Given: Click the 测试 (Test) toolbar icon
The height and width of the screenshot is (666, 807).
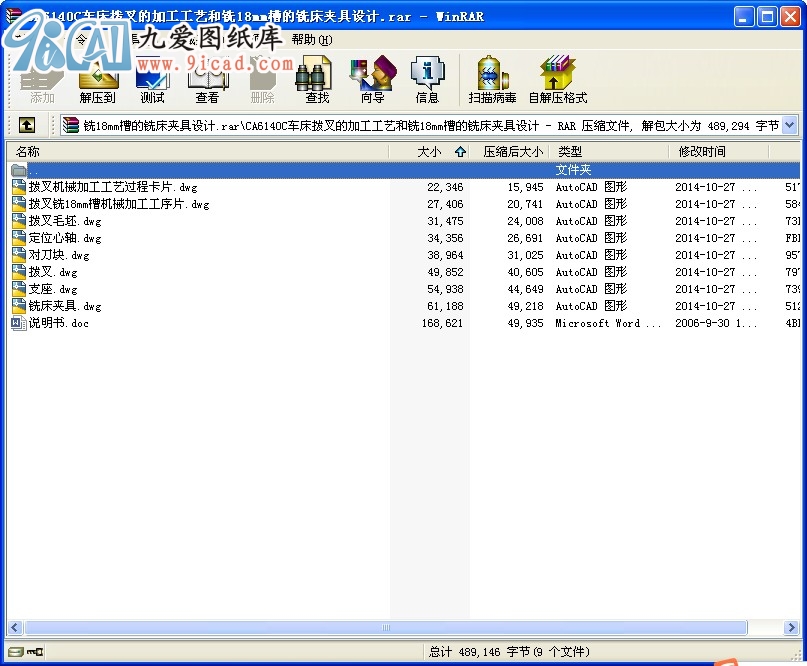Looking at the screenshot, I should (152, 80).
